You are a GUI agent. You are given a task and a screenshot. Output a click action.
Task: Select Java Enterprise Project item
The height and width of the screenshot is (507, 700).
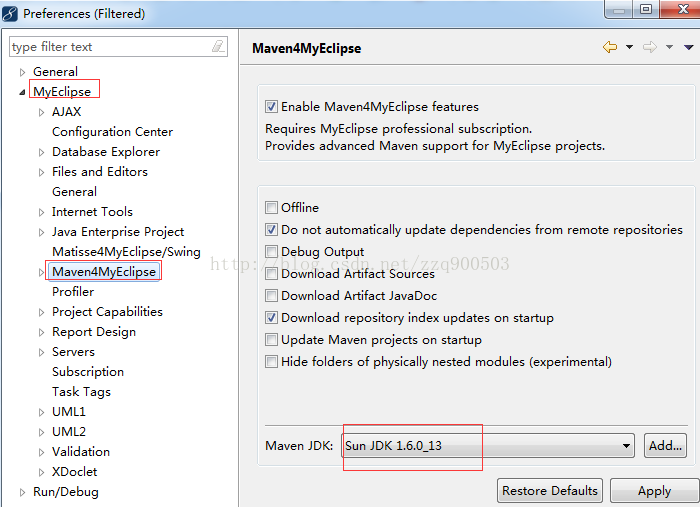click(118, 232)
